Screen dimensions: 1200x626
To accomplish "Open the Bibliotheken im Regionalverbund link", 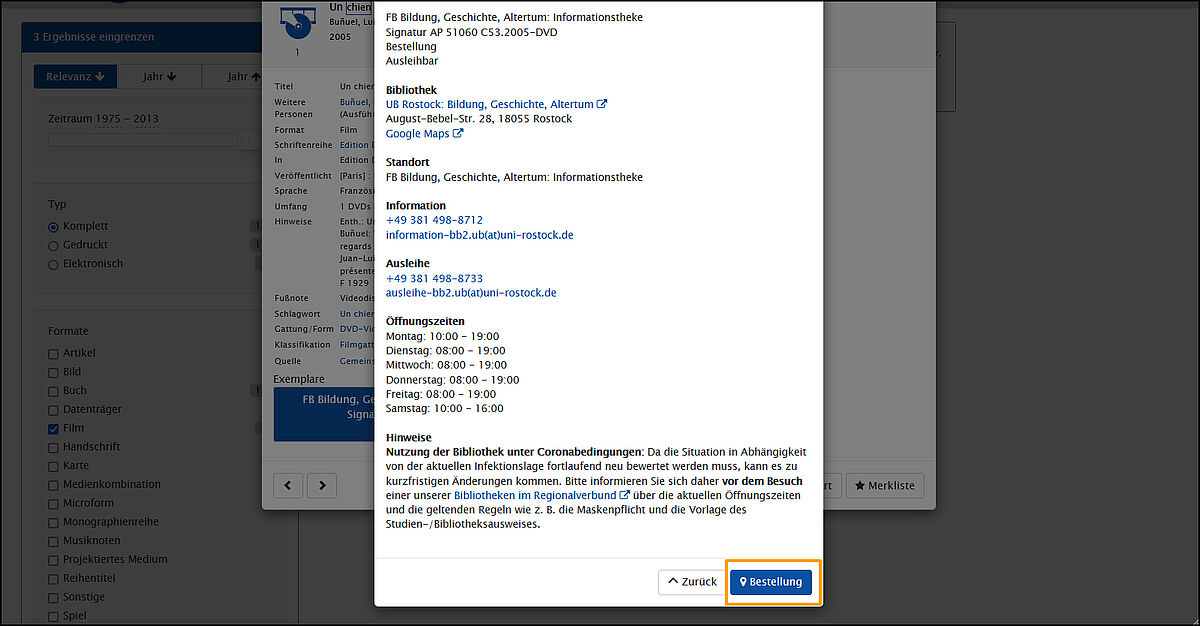I will point(535,495).
